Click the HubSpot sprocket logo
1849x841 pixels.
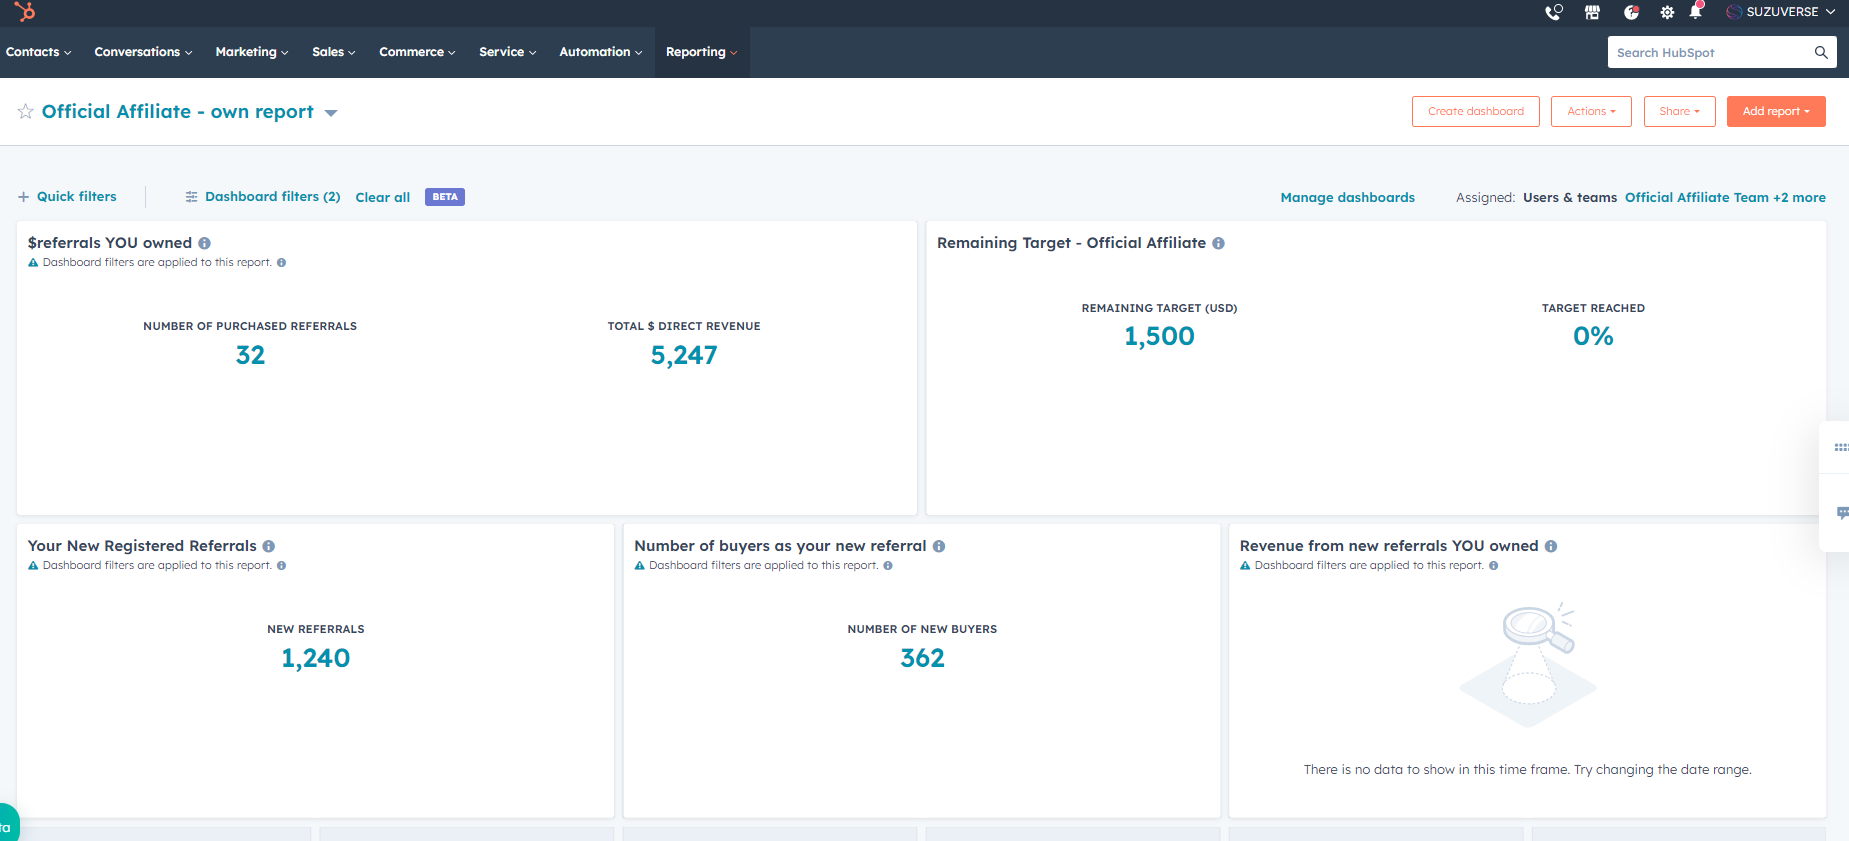(x=25, y=12)
